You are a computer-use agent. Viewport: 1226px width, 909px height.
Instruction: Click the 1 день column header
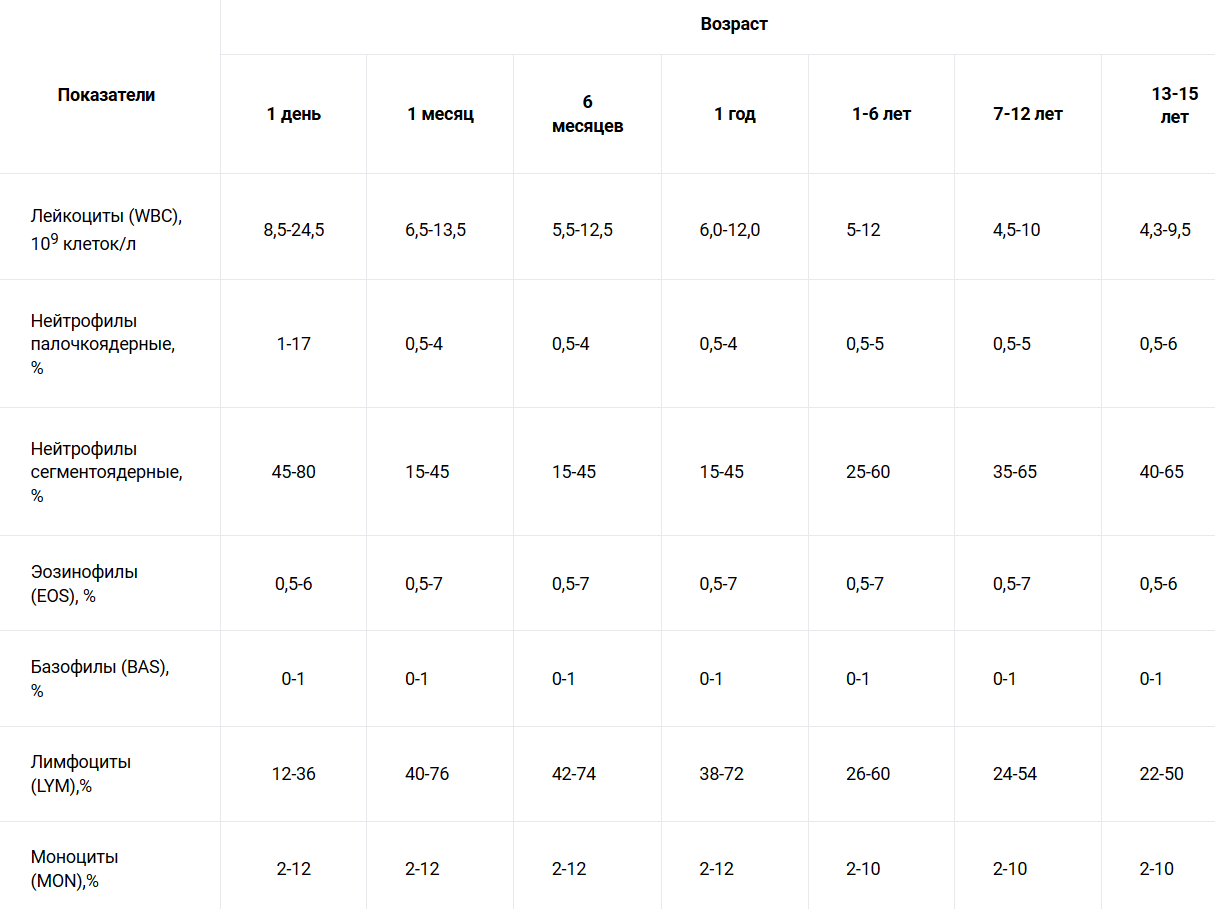tap(294, 114)
